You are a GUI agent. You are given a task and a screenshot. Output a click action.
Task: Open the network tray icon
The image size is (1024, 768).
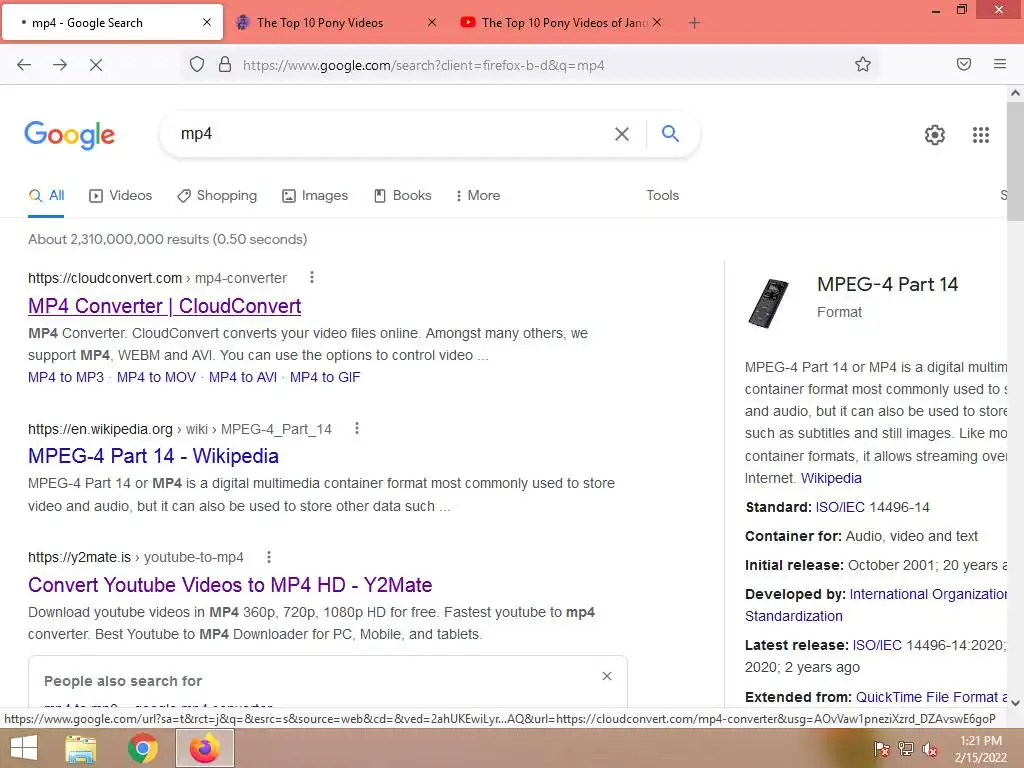[905, 749]
